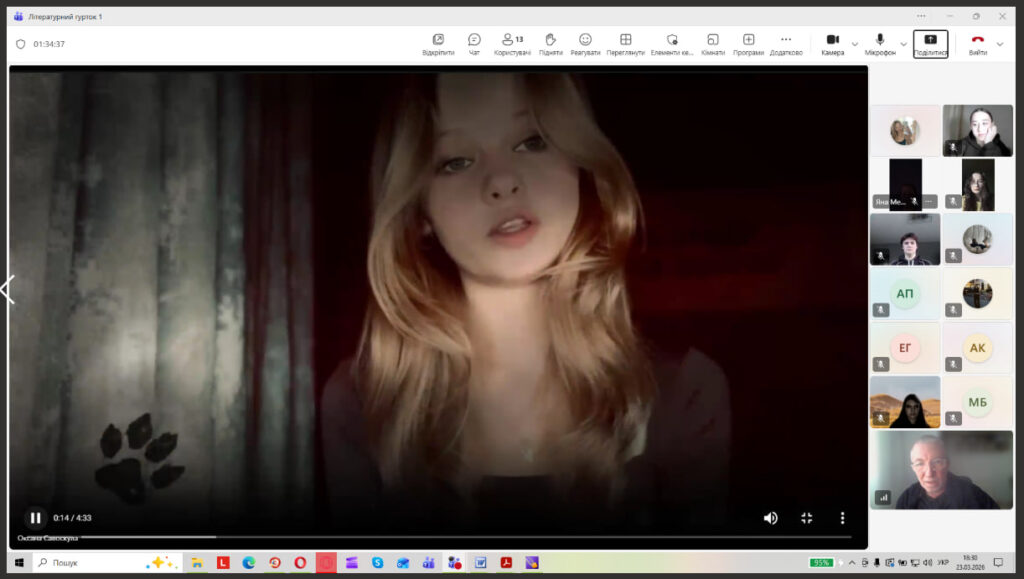1024x579 pixels.
Task: Toggle the camera on or off
Action: [832, 40]
